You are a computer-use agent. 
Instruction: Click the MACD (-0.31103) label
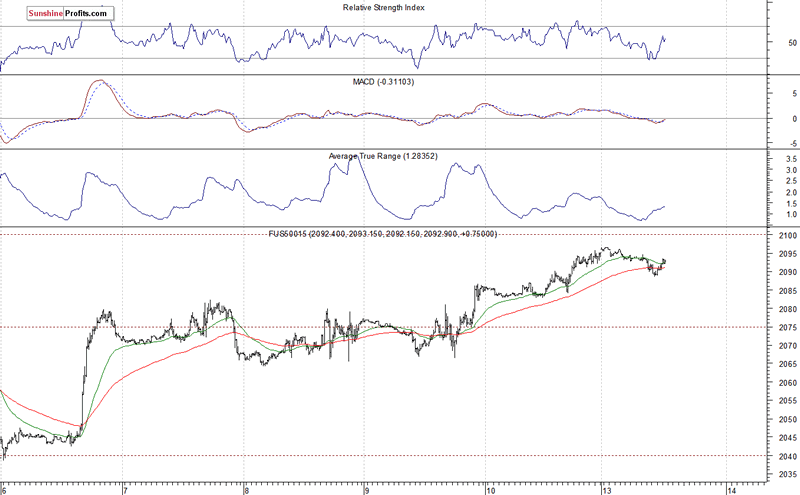[x=383, y=82]
